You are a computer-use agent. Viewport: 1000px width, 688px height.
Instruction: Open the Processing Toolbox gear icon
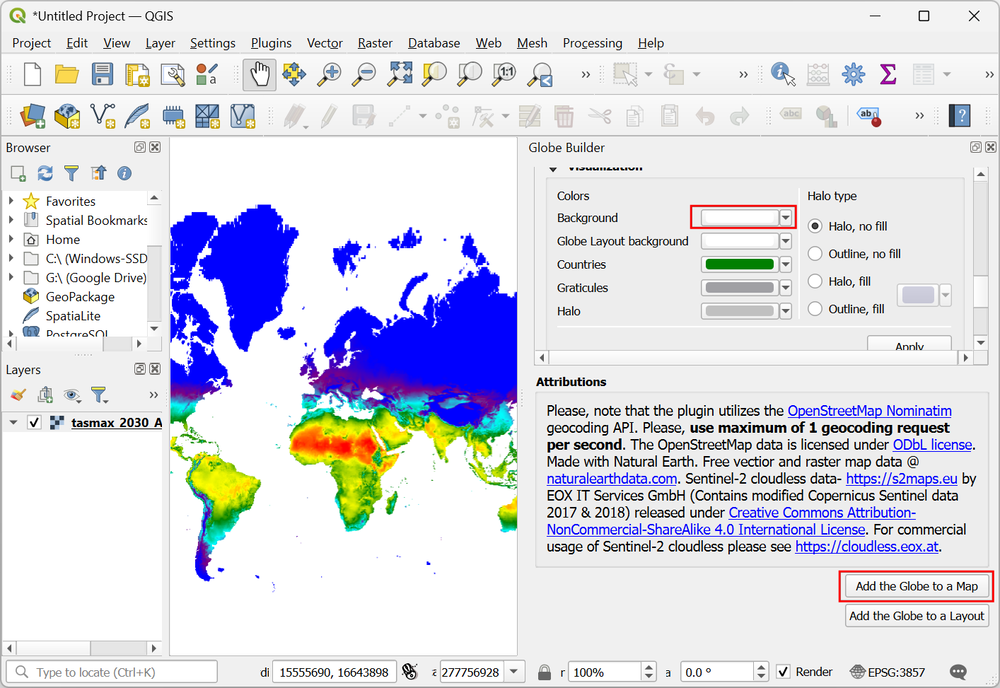click(x=853, y=74)
